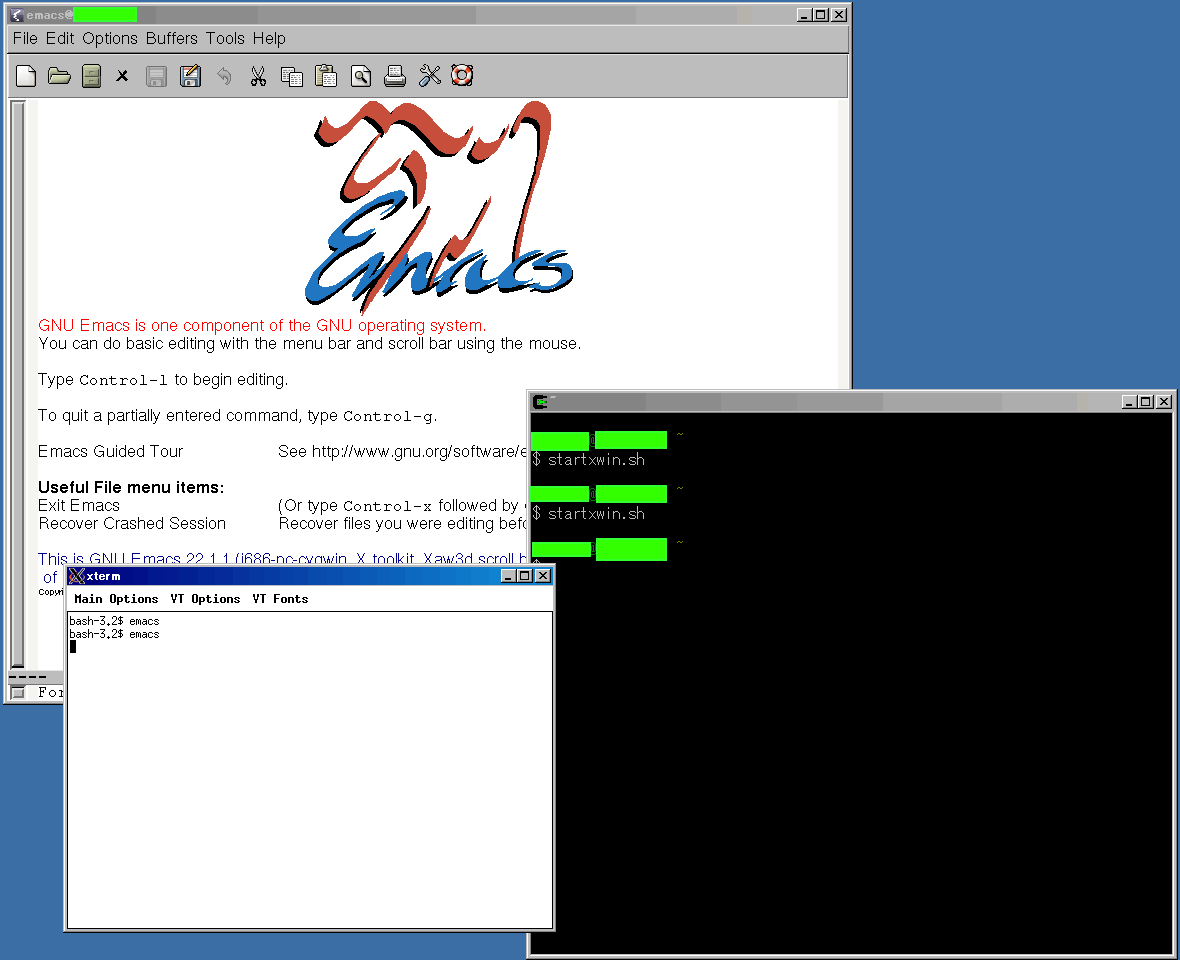1180x960 pixels.
Task: Open Preferences via the tools icon
Action: point(429,76)
